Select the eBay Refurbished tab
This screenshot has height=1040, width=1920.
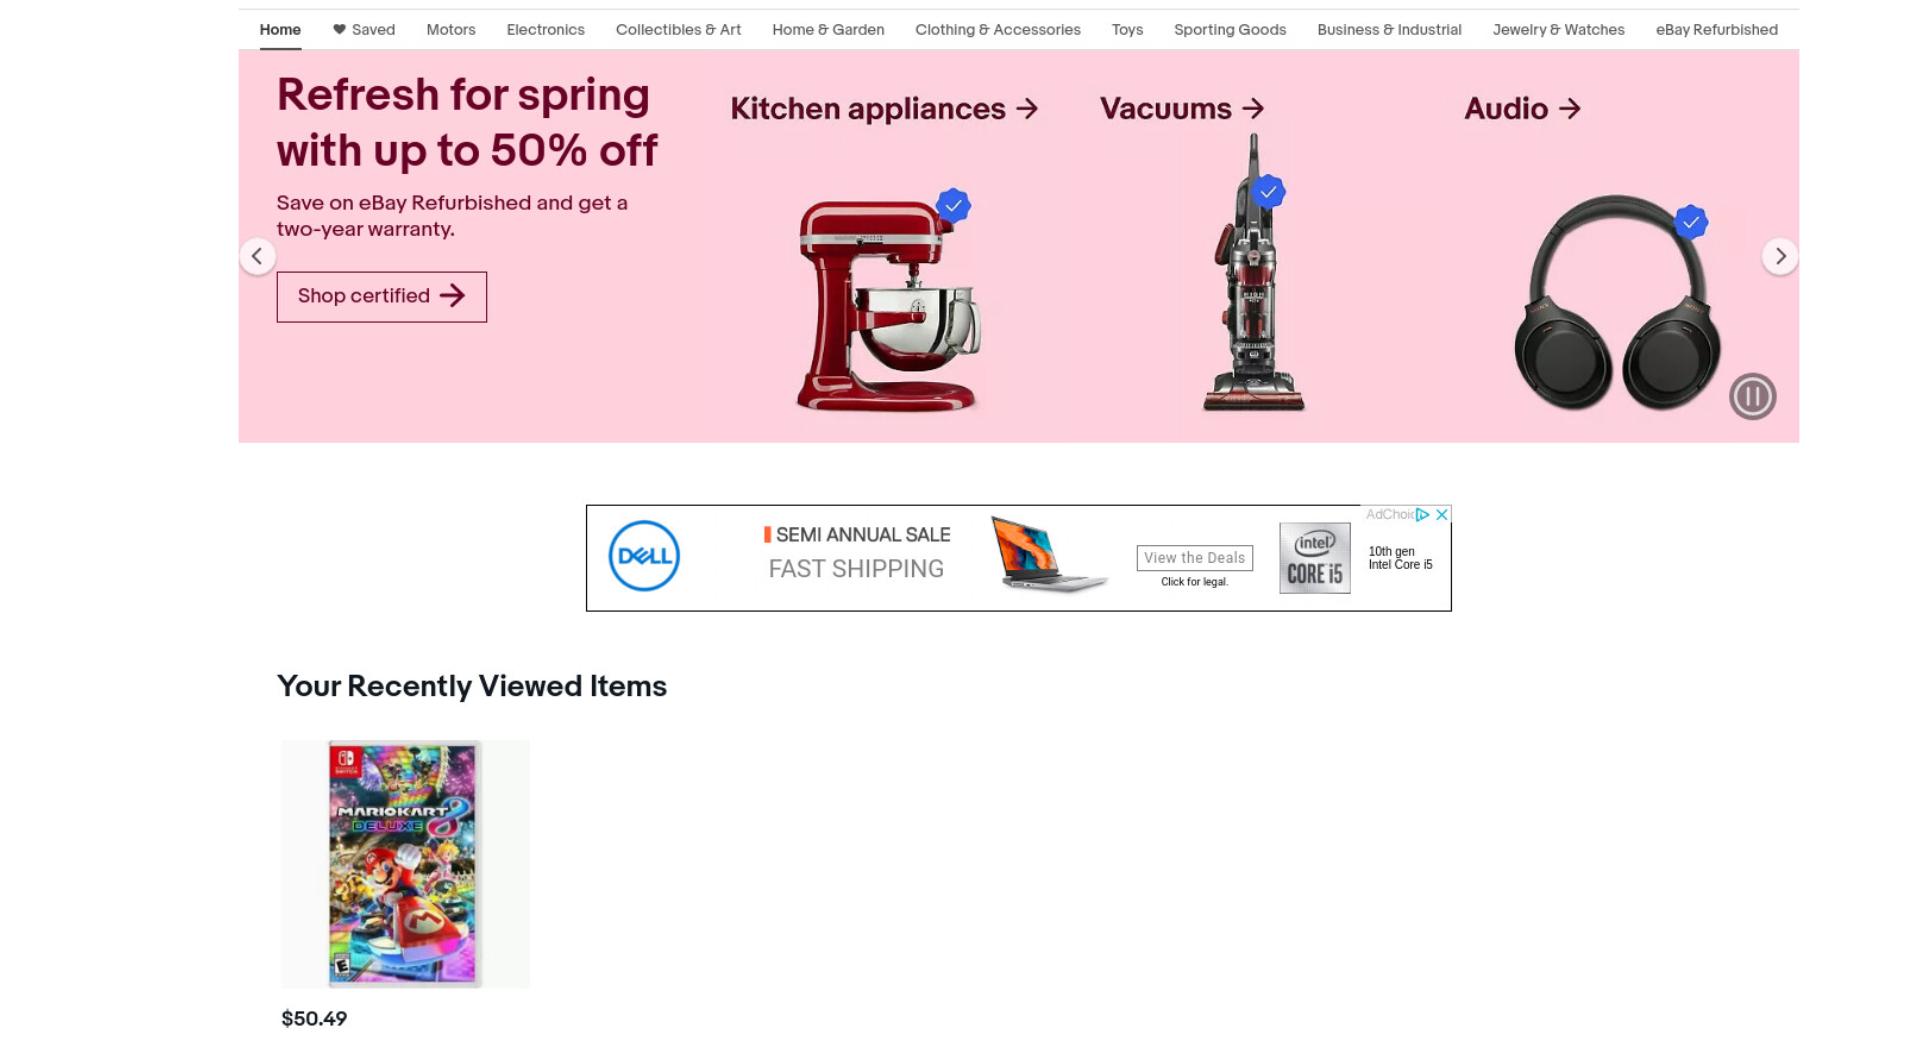click(x=1716, y=30)
